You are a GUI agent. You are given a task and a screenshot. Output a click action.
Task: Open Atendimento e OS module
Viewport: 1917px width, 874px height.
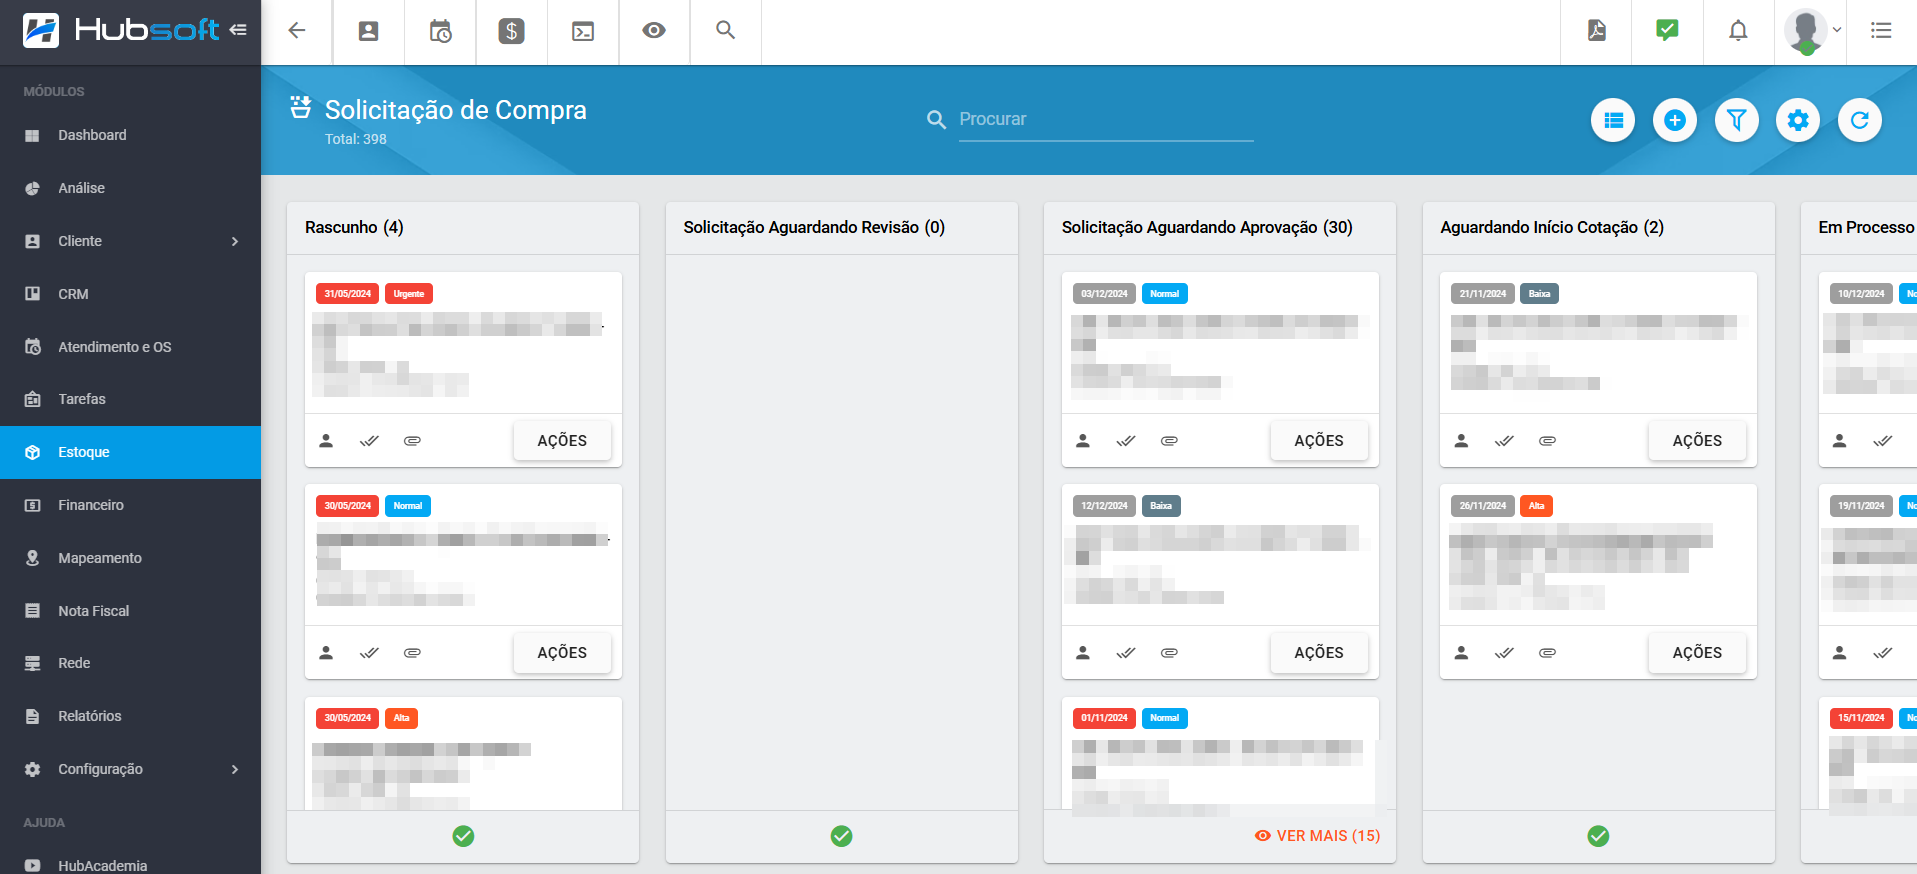tap(130, 347)
